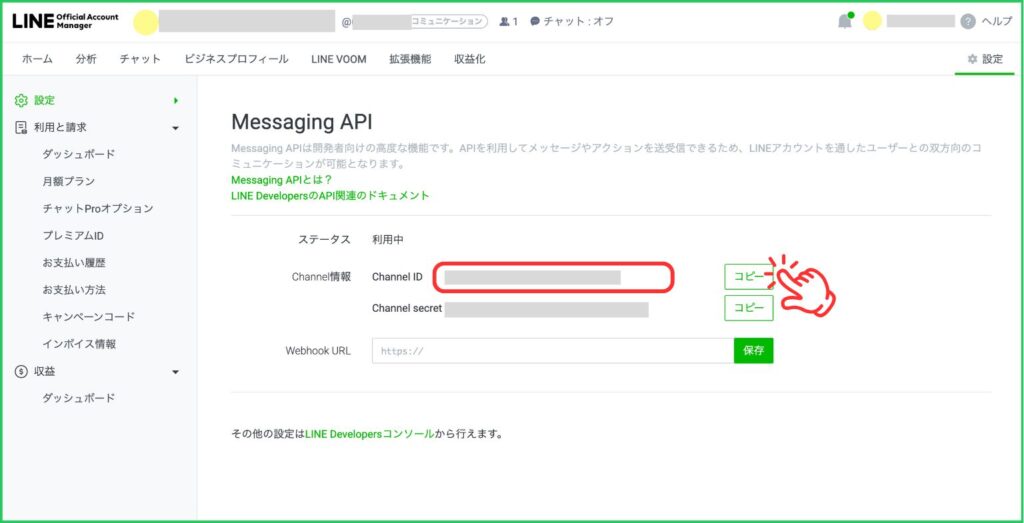Open the notification bell icon
Viewport: 1024px width, 523px height.
(x=845, y=21)
